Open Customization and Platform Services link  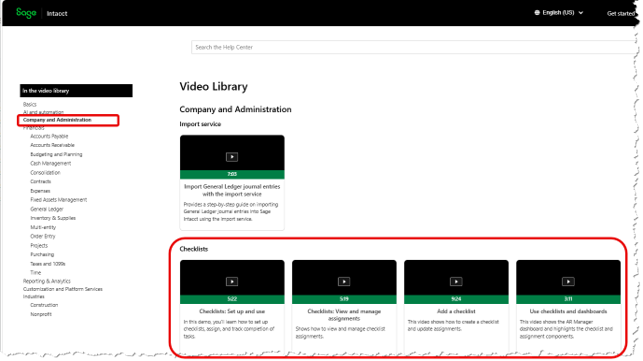(x=63, y=289)
